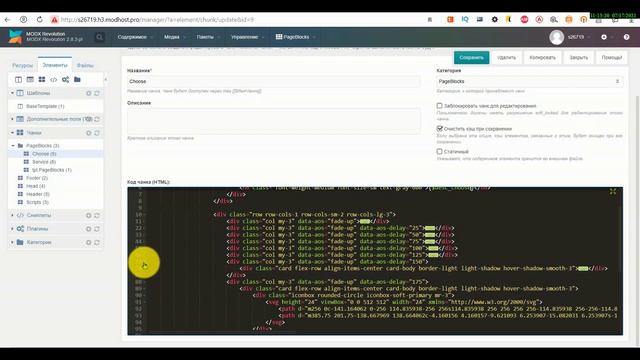Open the PageBlocks top menu
The height and width of the screenshot is (360, 640).
pos(296,37)
